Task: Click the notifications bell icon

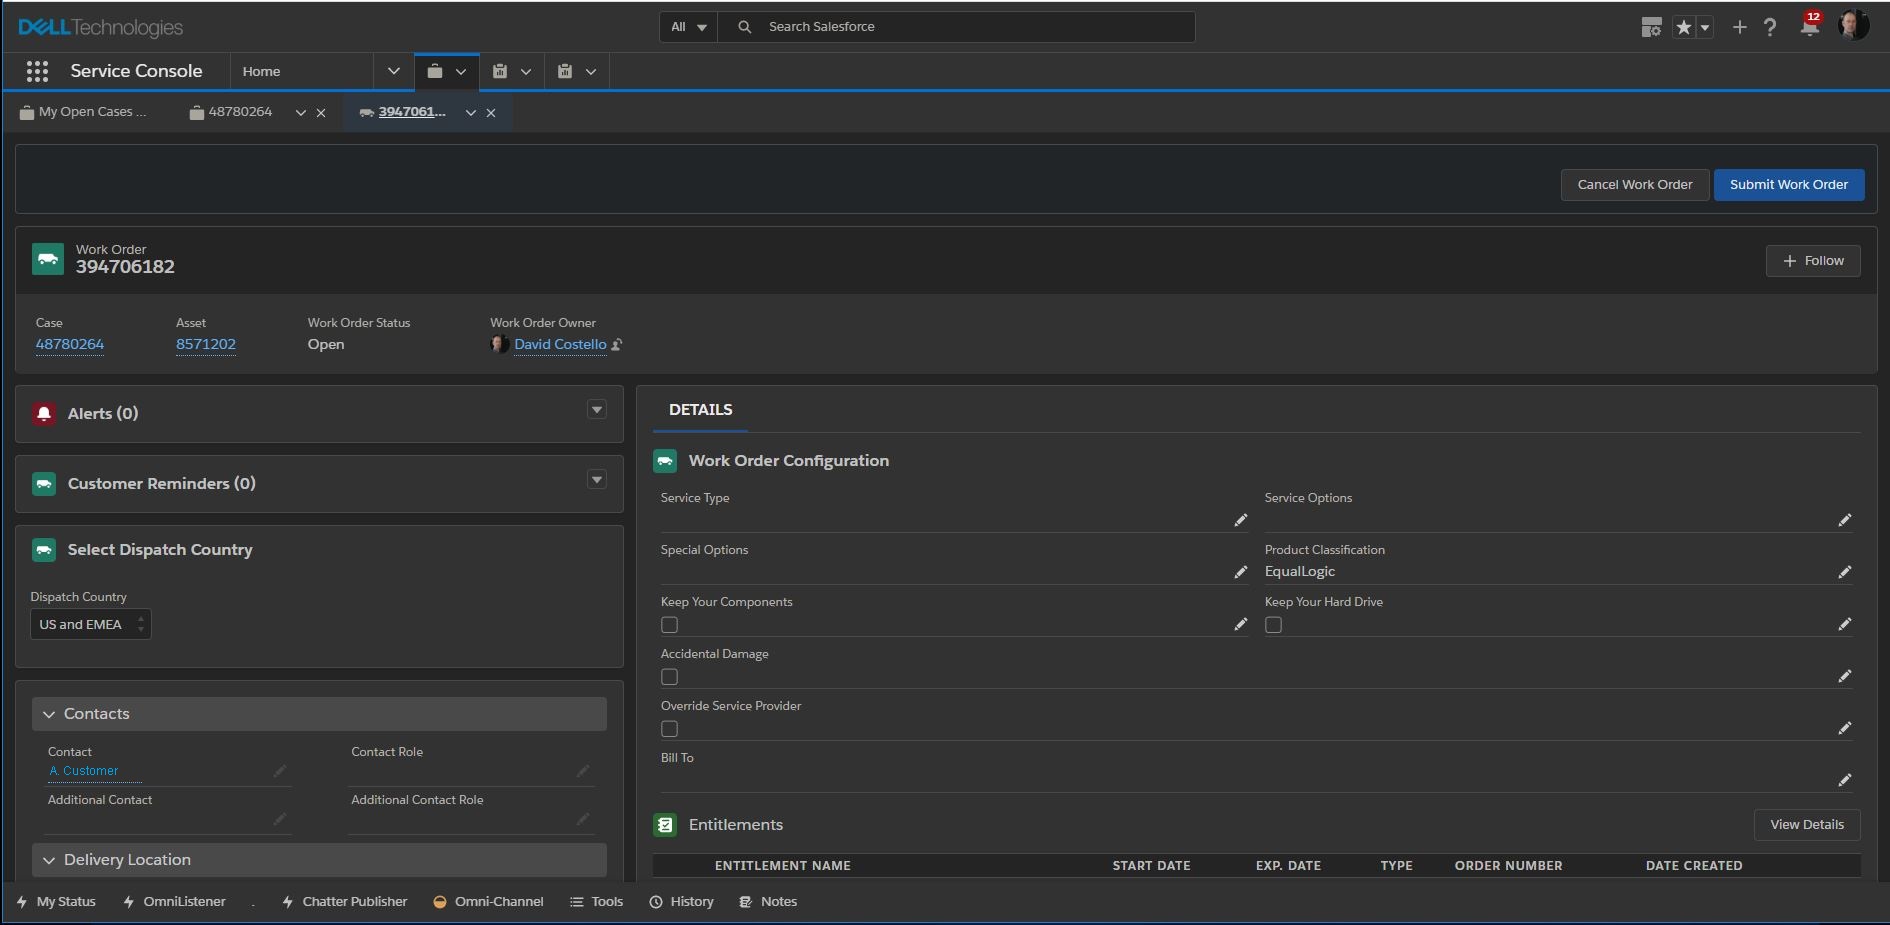Action: pos(1809,27)
